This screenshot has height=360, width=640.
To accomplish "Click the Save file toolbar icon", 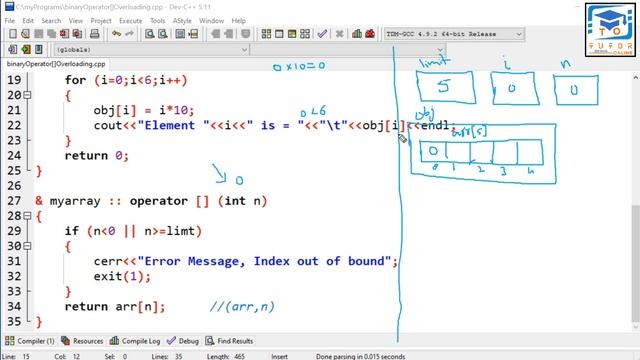I will point(38,34).
